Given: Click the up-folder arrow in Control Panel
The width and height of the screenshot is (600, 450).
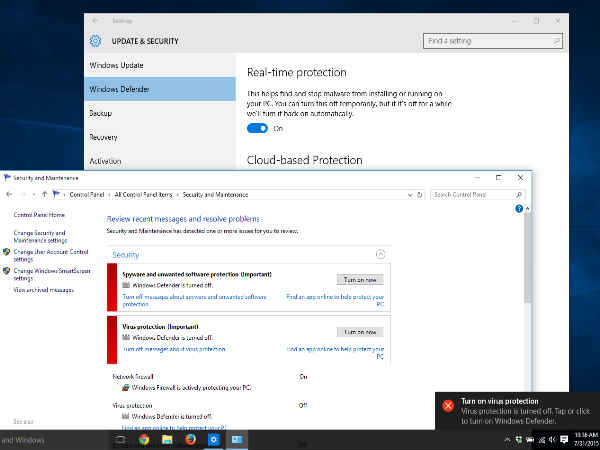Looking at the screenshot, I should pyautogui.click(x=44, y=194).
